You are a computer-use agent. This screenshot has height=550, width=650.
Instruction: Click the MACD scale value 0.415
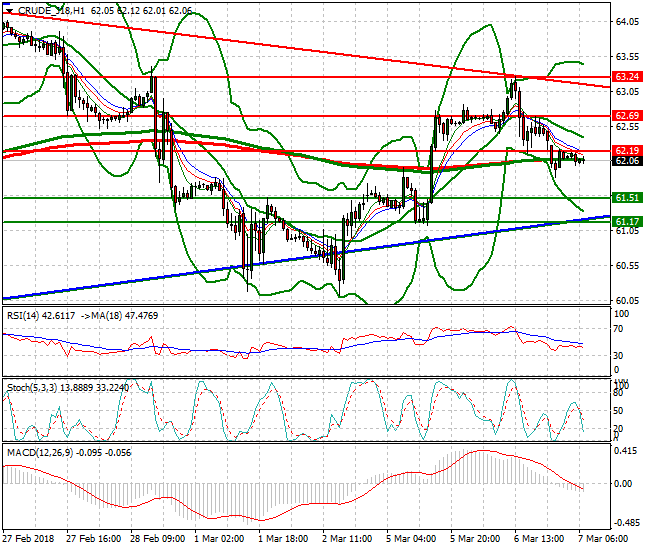point(626,451)
